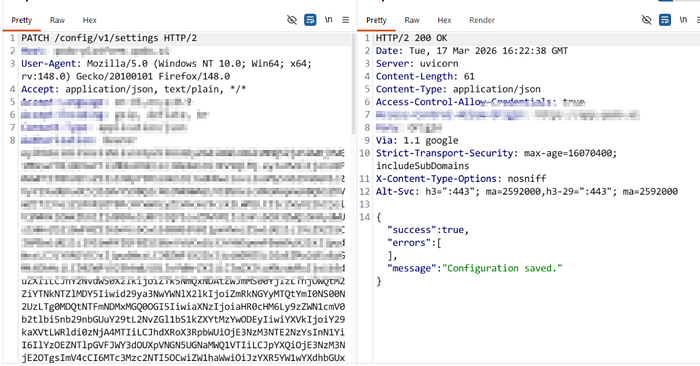Switch to the response Hex tab
The height and width of the screenshot is (366, 700).
[x=444, y=20]
